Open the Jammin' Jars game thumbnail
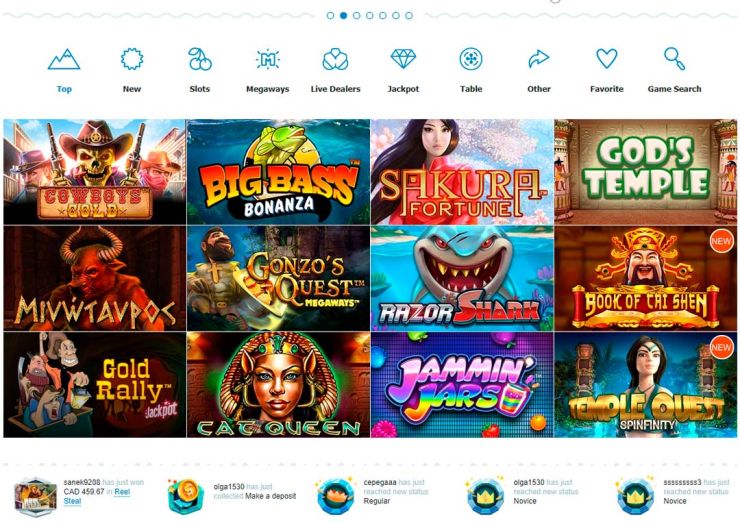The height and width of the screenshot is (522, 740). click(462, 385)
